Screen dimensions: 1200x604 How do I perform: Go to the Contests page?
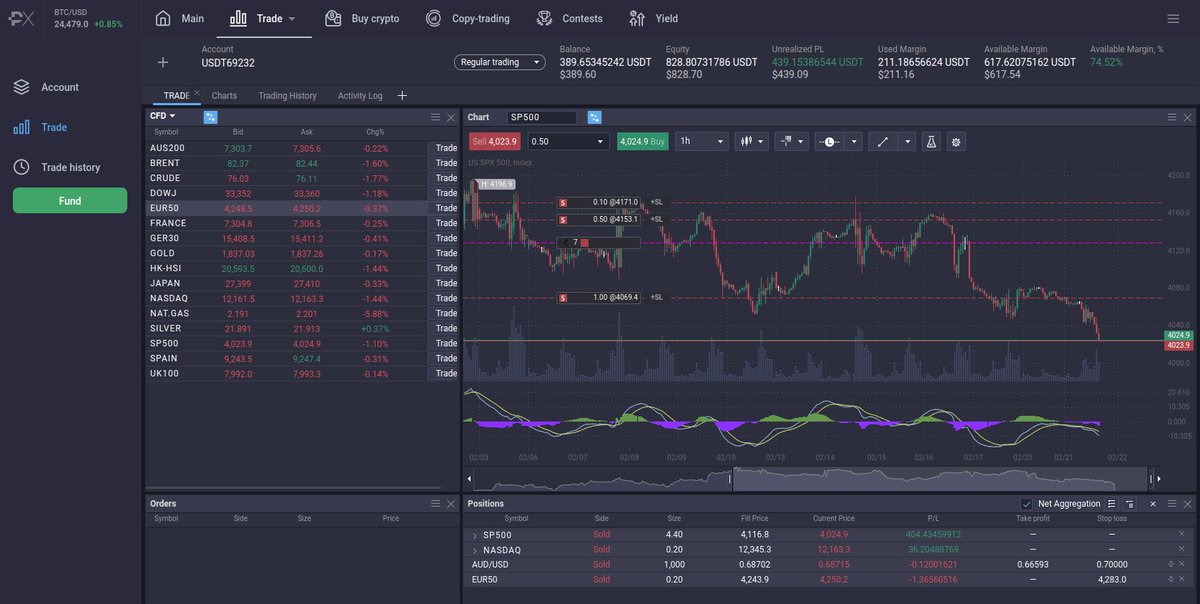(x=569, y=18)
